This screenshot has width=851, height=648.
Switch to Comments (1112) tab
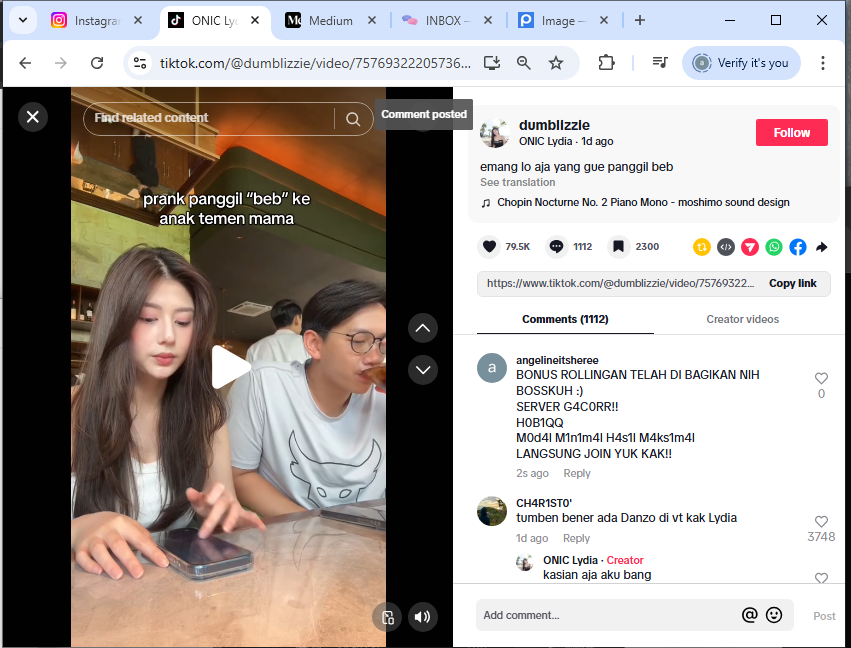click(565, 319)
